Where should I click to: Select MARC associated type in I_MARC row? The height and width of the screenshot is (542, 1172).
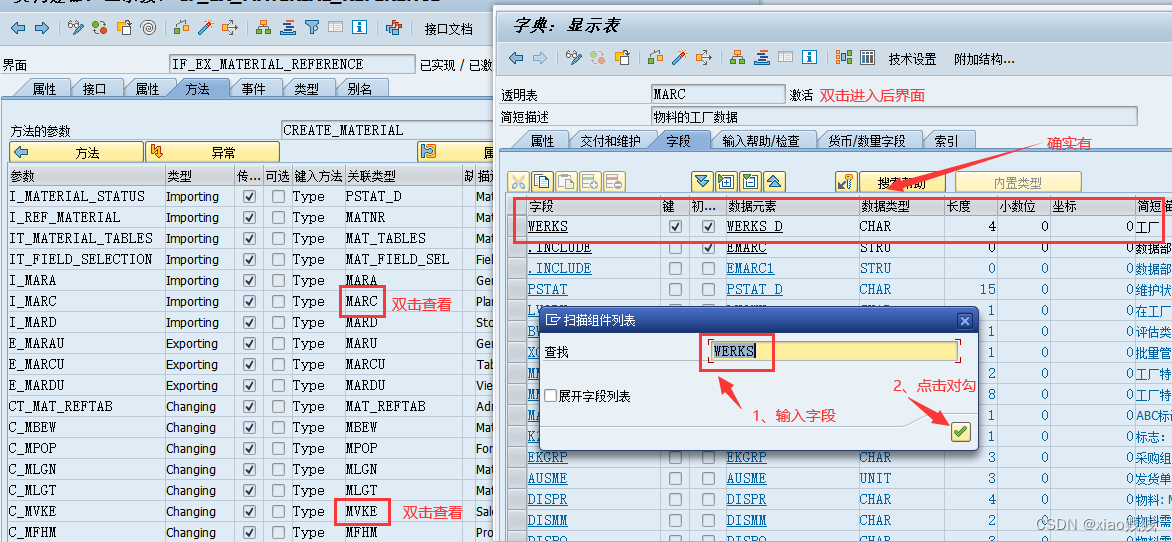362,301
